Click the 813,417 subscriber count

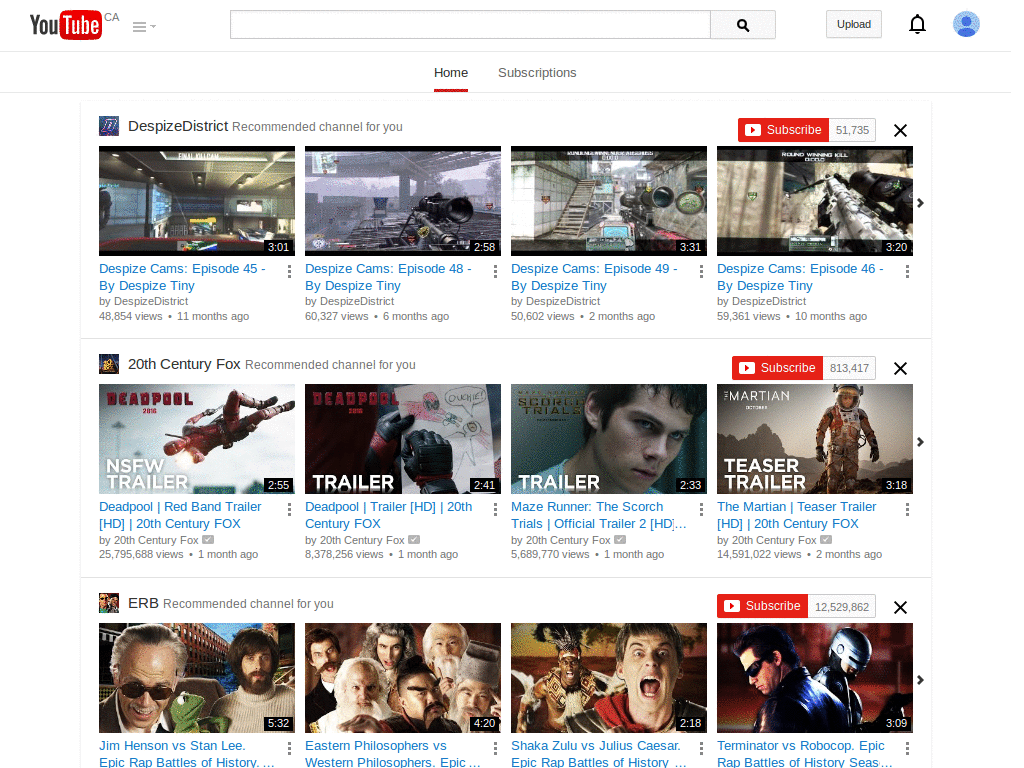click(x=849, y=368)
